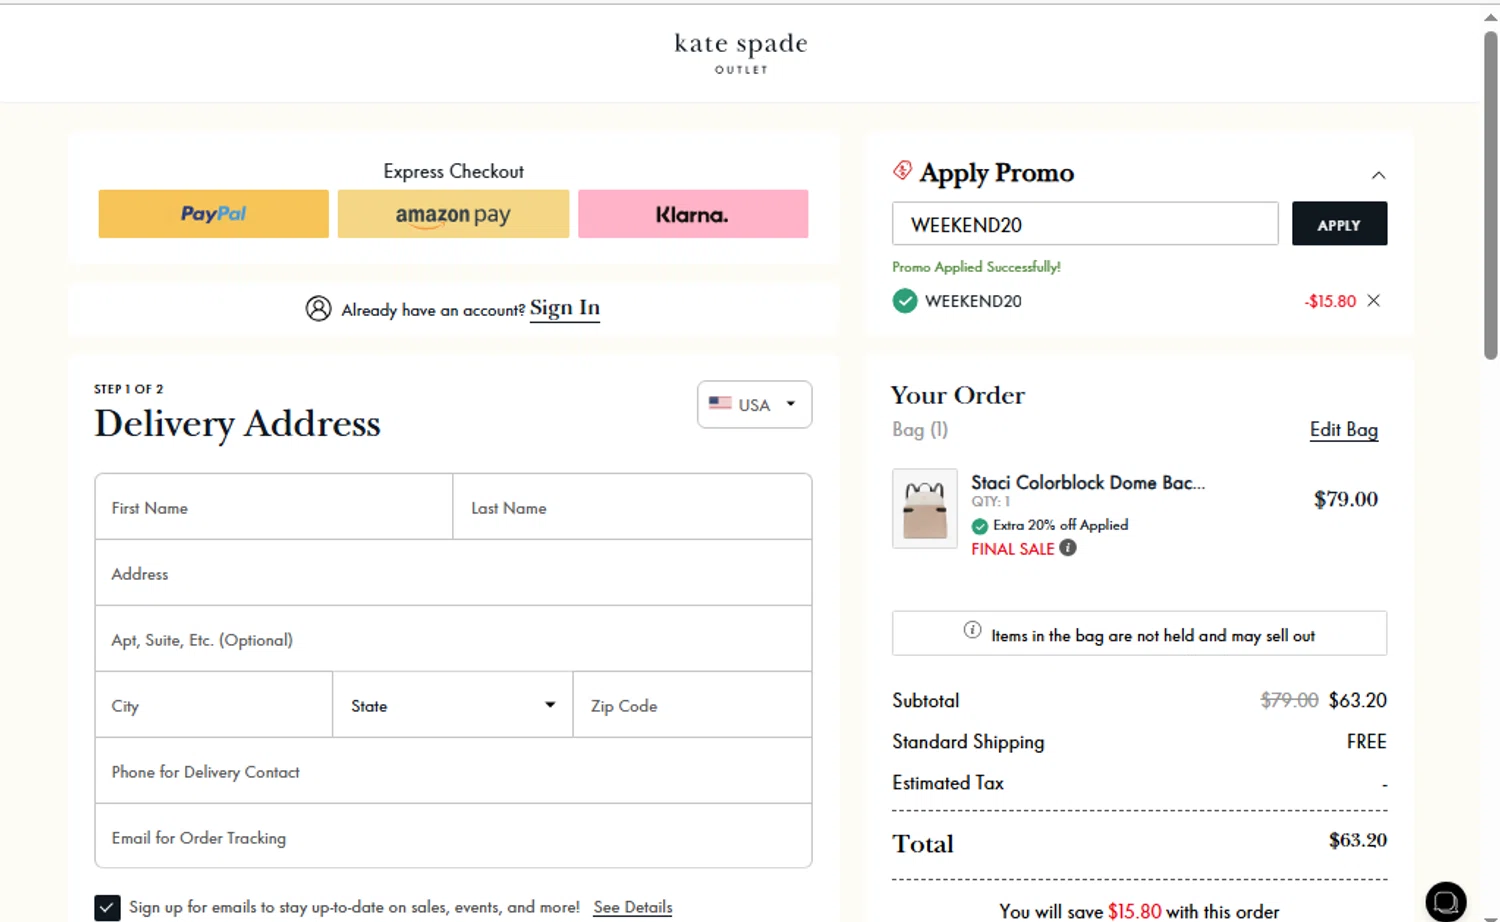
Task: Click the Total amount $63.20
Action: pyautogui.click(x=1357, y=840)
